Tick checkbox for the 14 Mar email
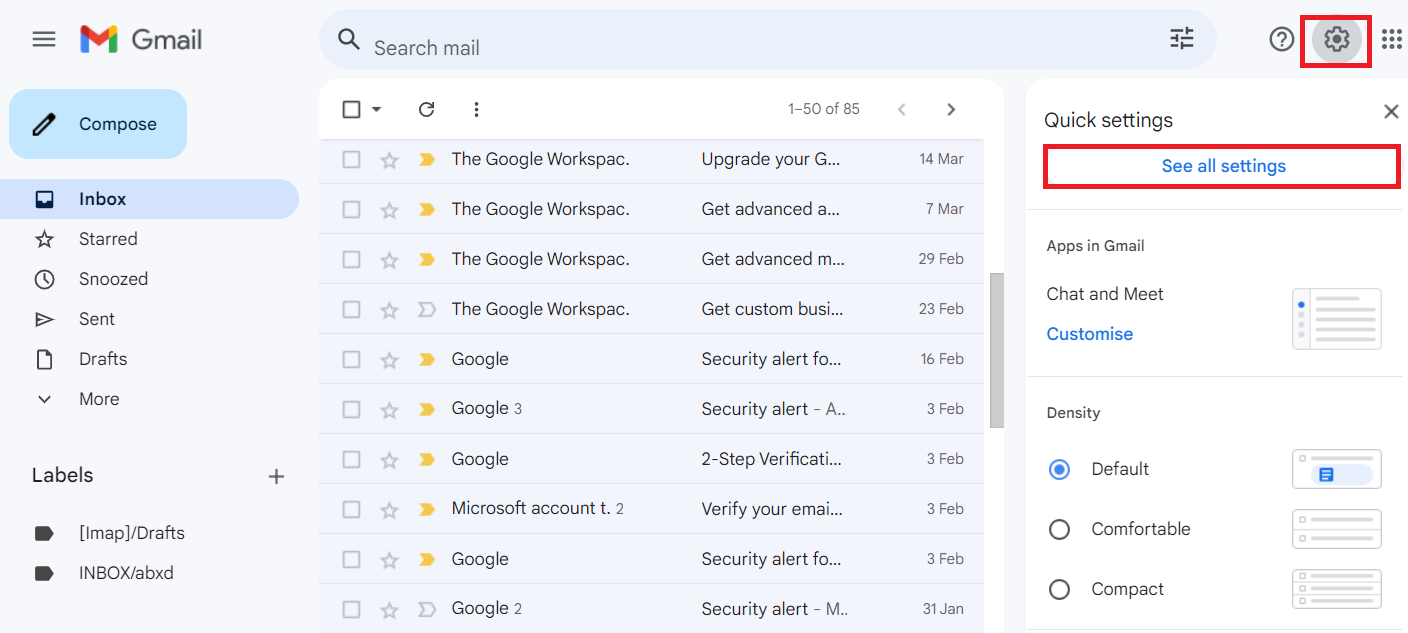The image size is (1408, 633). (x=351, y=159)
